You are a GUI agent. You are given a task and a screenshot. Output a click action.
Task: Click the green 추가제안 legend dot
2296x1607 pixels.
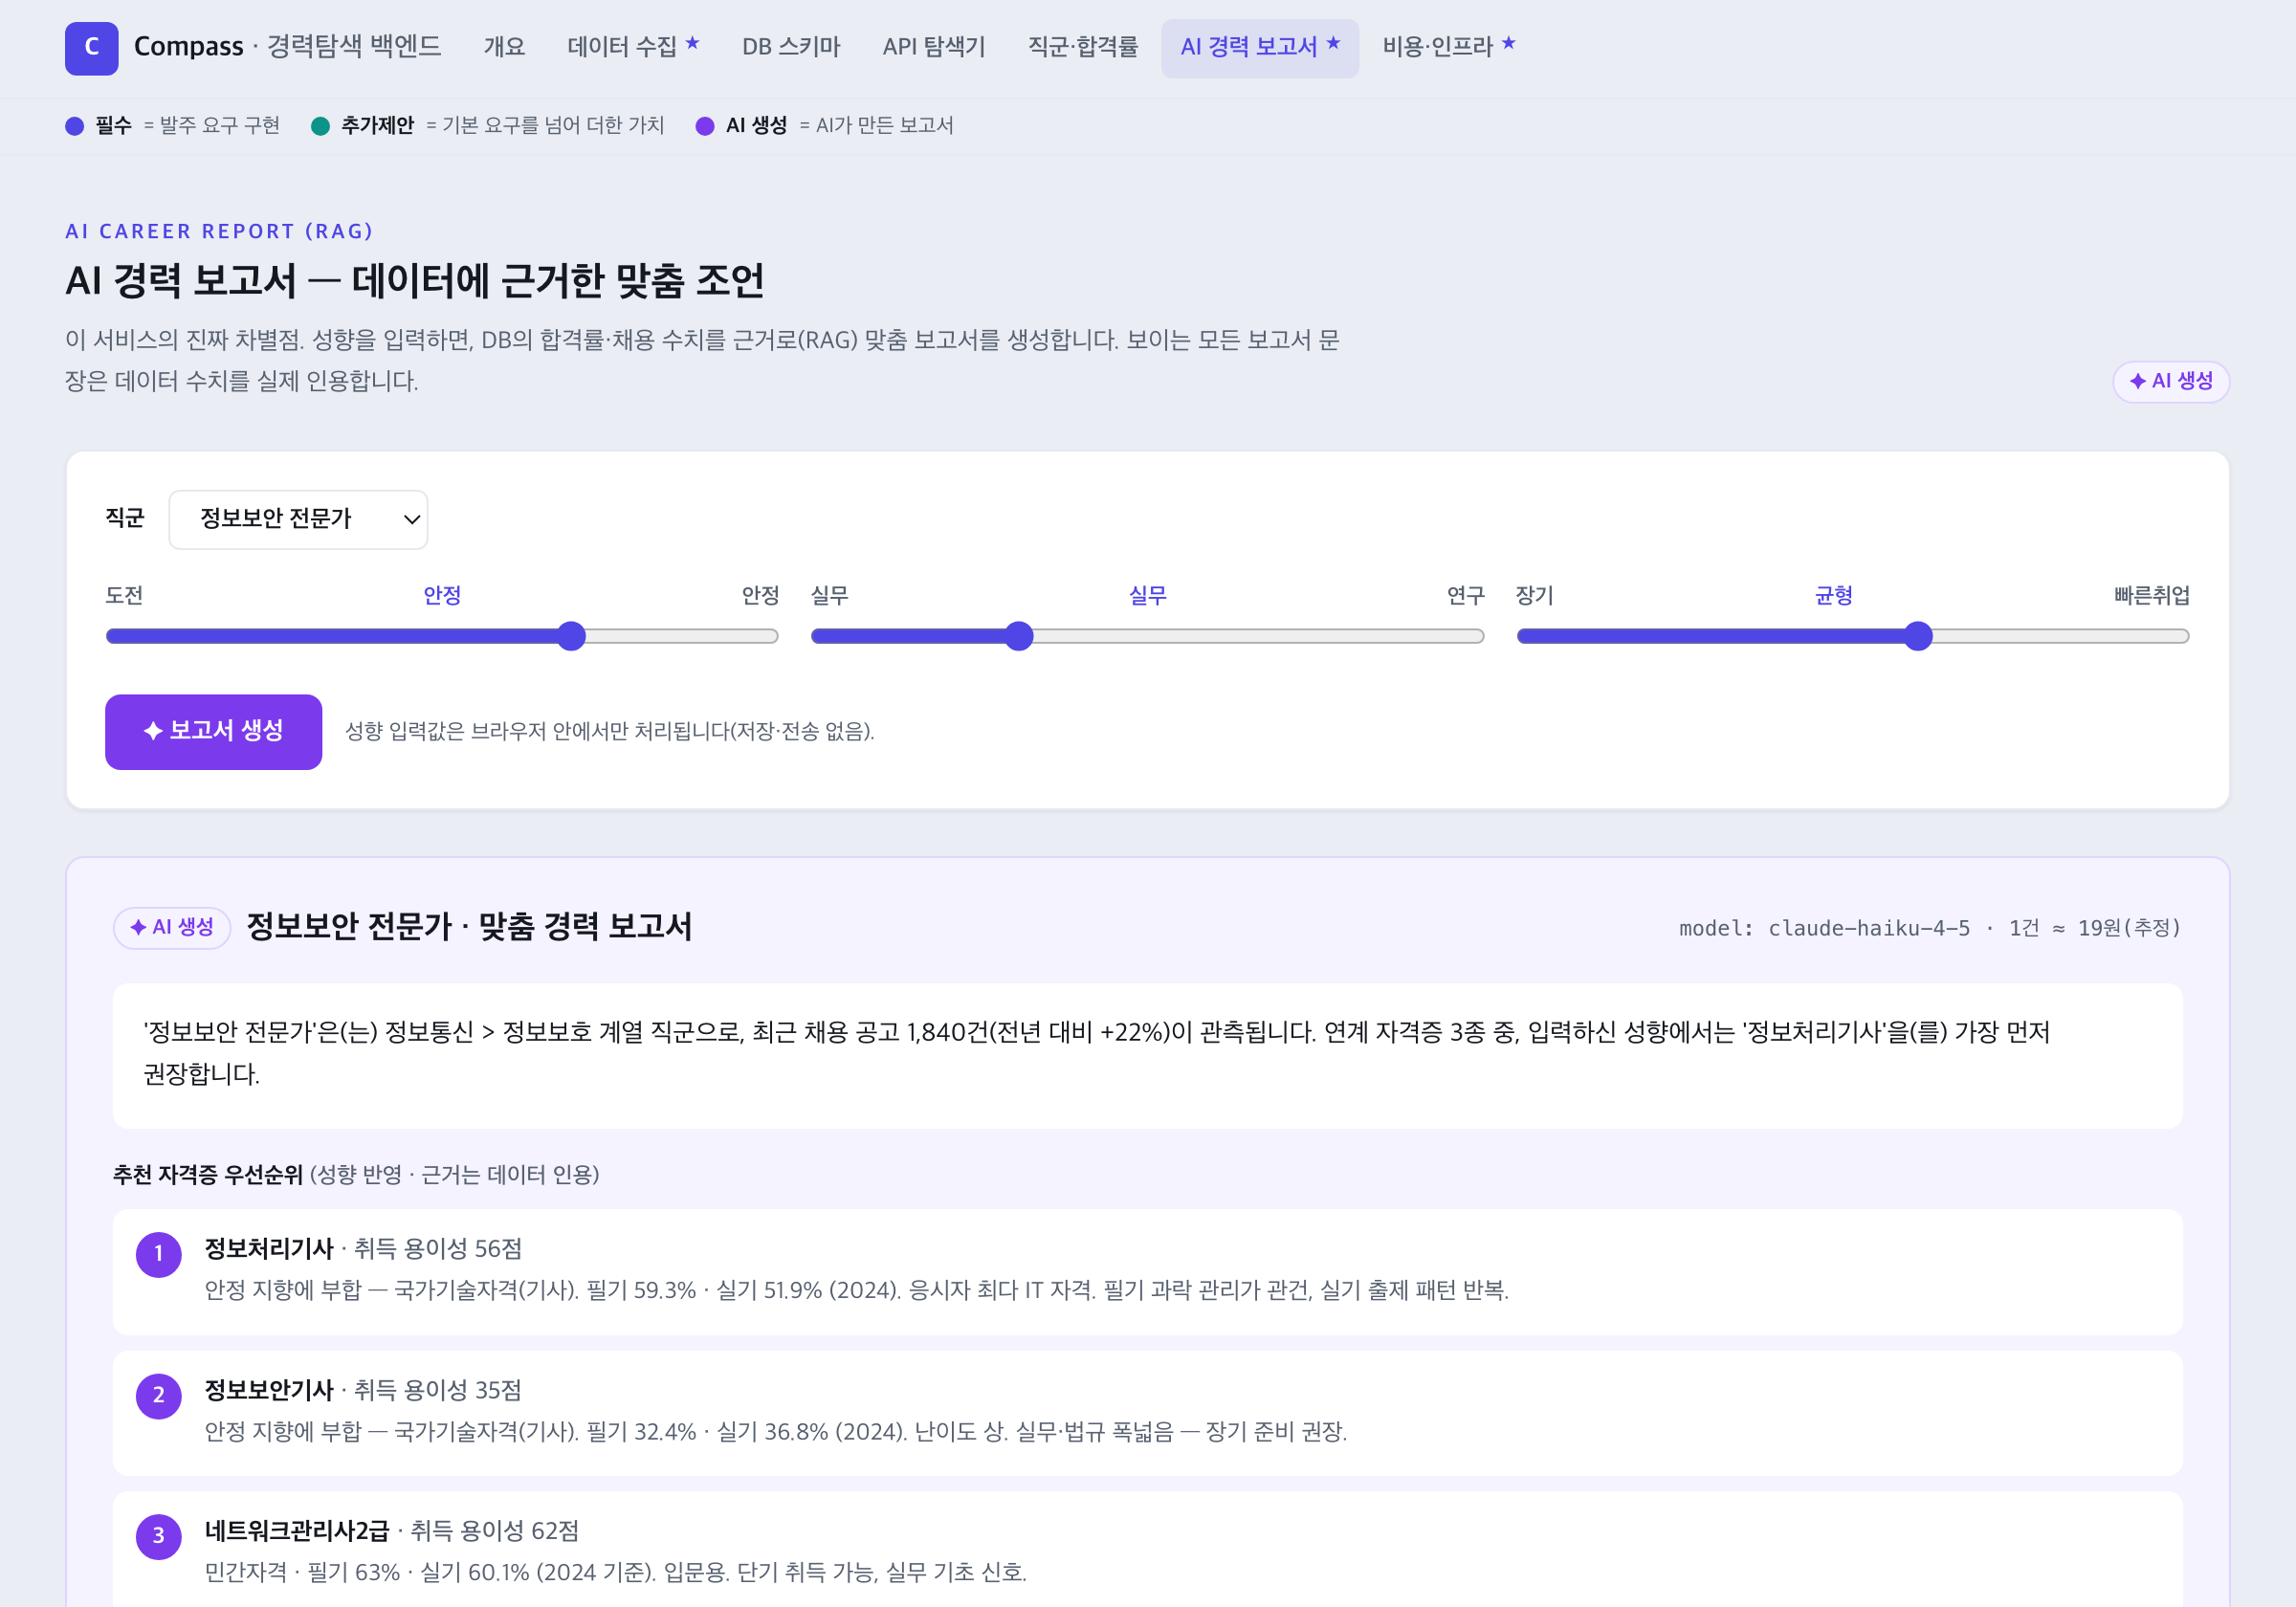click(x=320, y=126)
